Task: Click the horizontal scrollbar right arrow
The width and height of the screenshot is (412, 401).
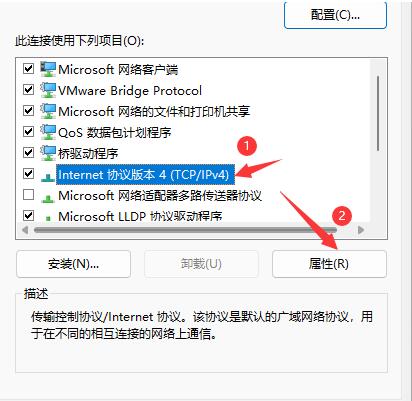Action: point(361,230)
